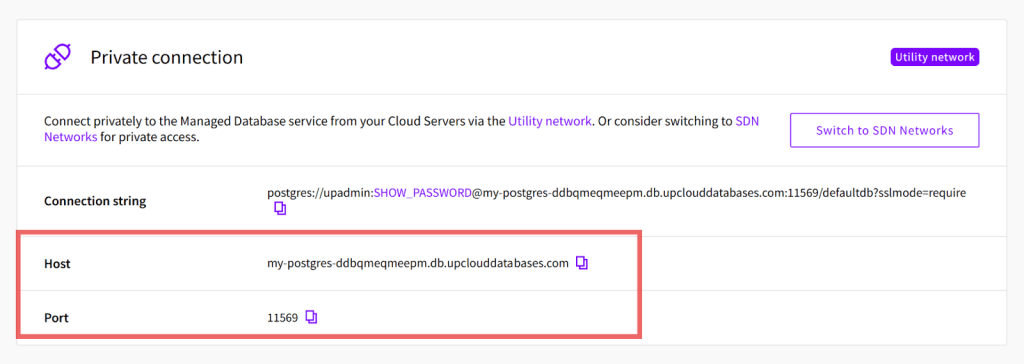Click the purple plug Private connection icon

57,58
